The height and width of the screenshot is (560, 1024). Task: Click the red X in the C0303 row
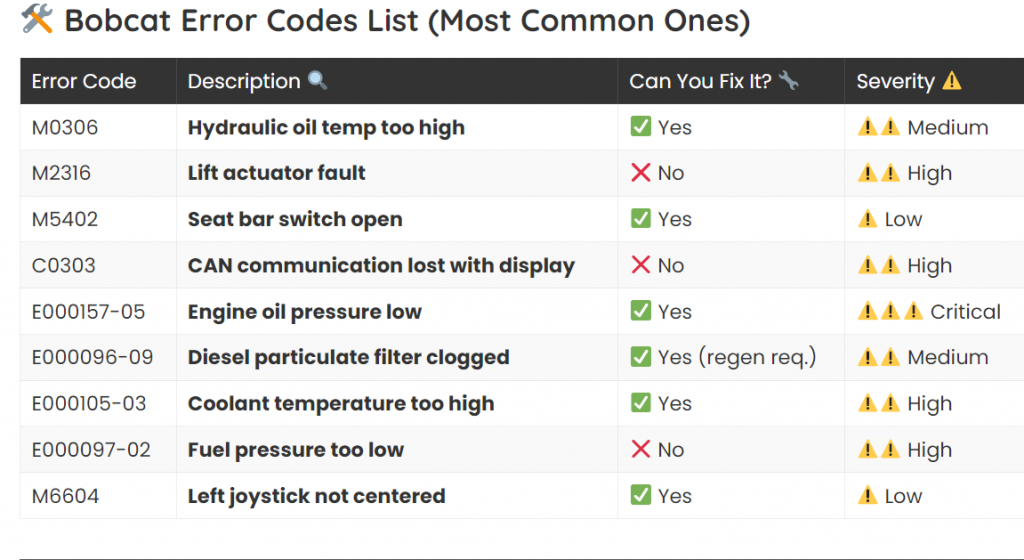641,265
